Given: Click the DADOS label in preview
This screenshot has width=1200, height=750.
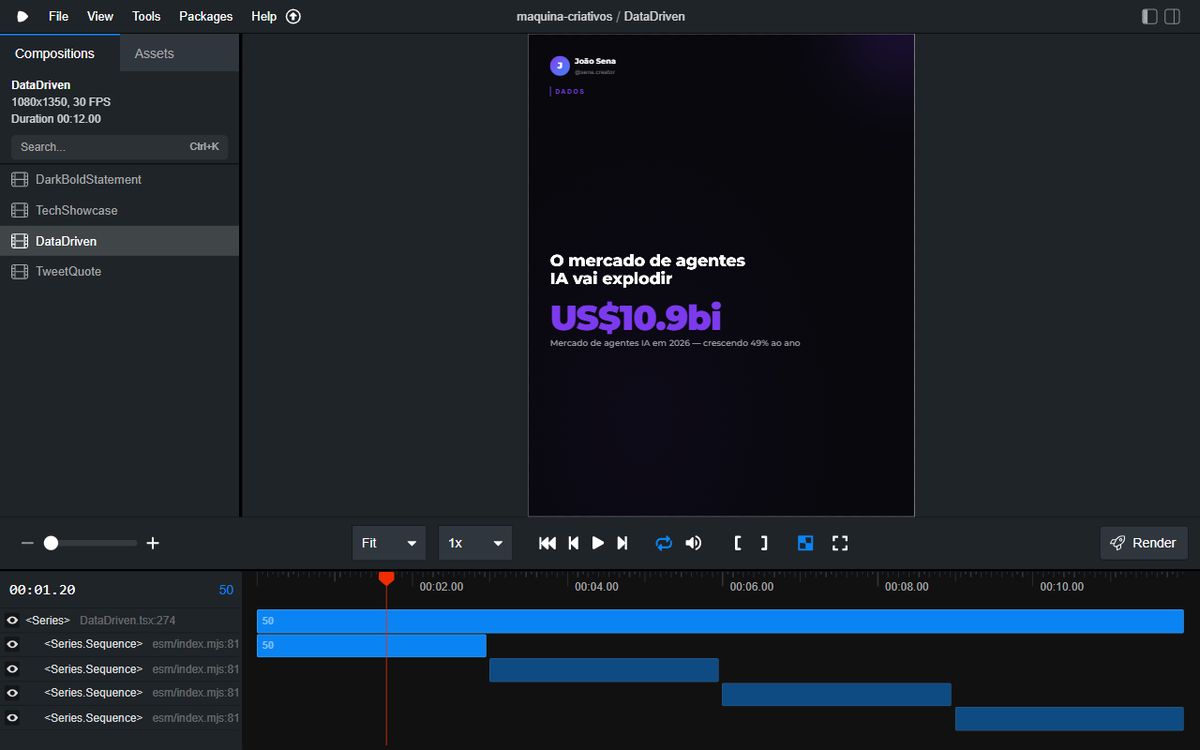Looking at the screenshot, I should point(570,91).
